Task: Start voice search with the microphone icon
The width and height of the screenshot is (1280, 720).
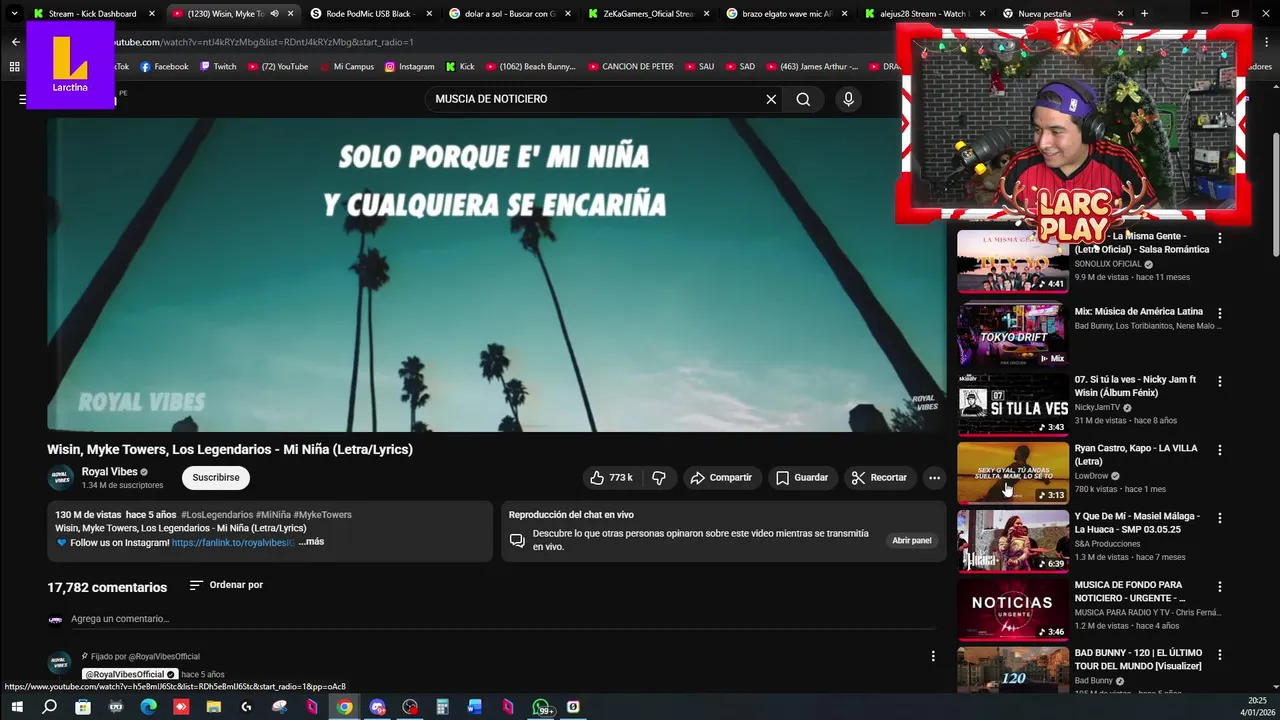Action: point(848,99)
